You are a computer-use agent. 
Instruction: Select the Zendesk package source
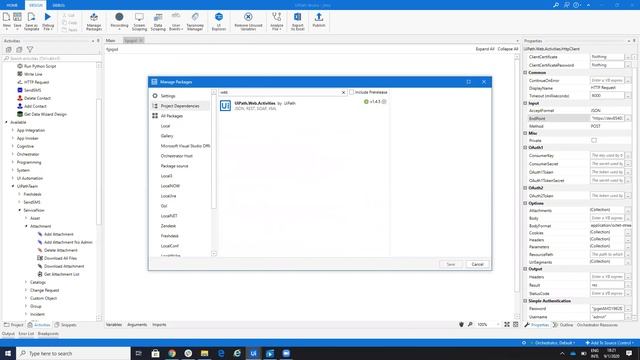[x=169, y=226]
